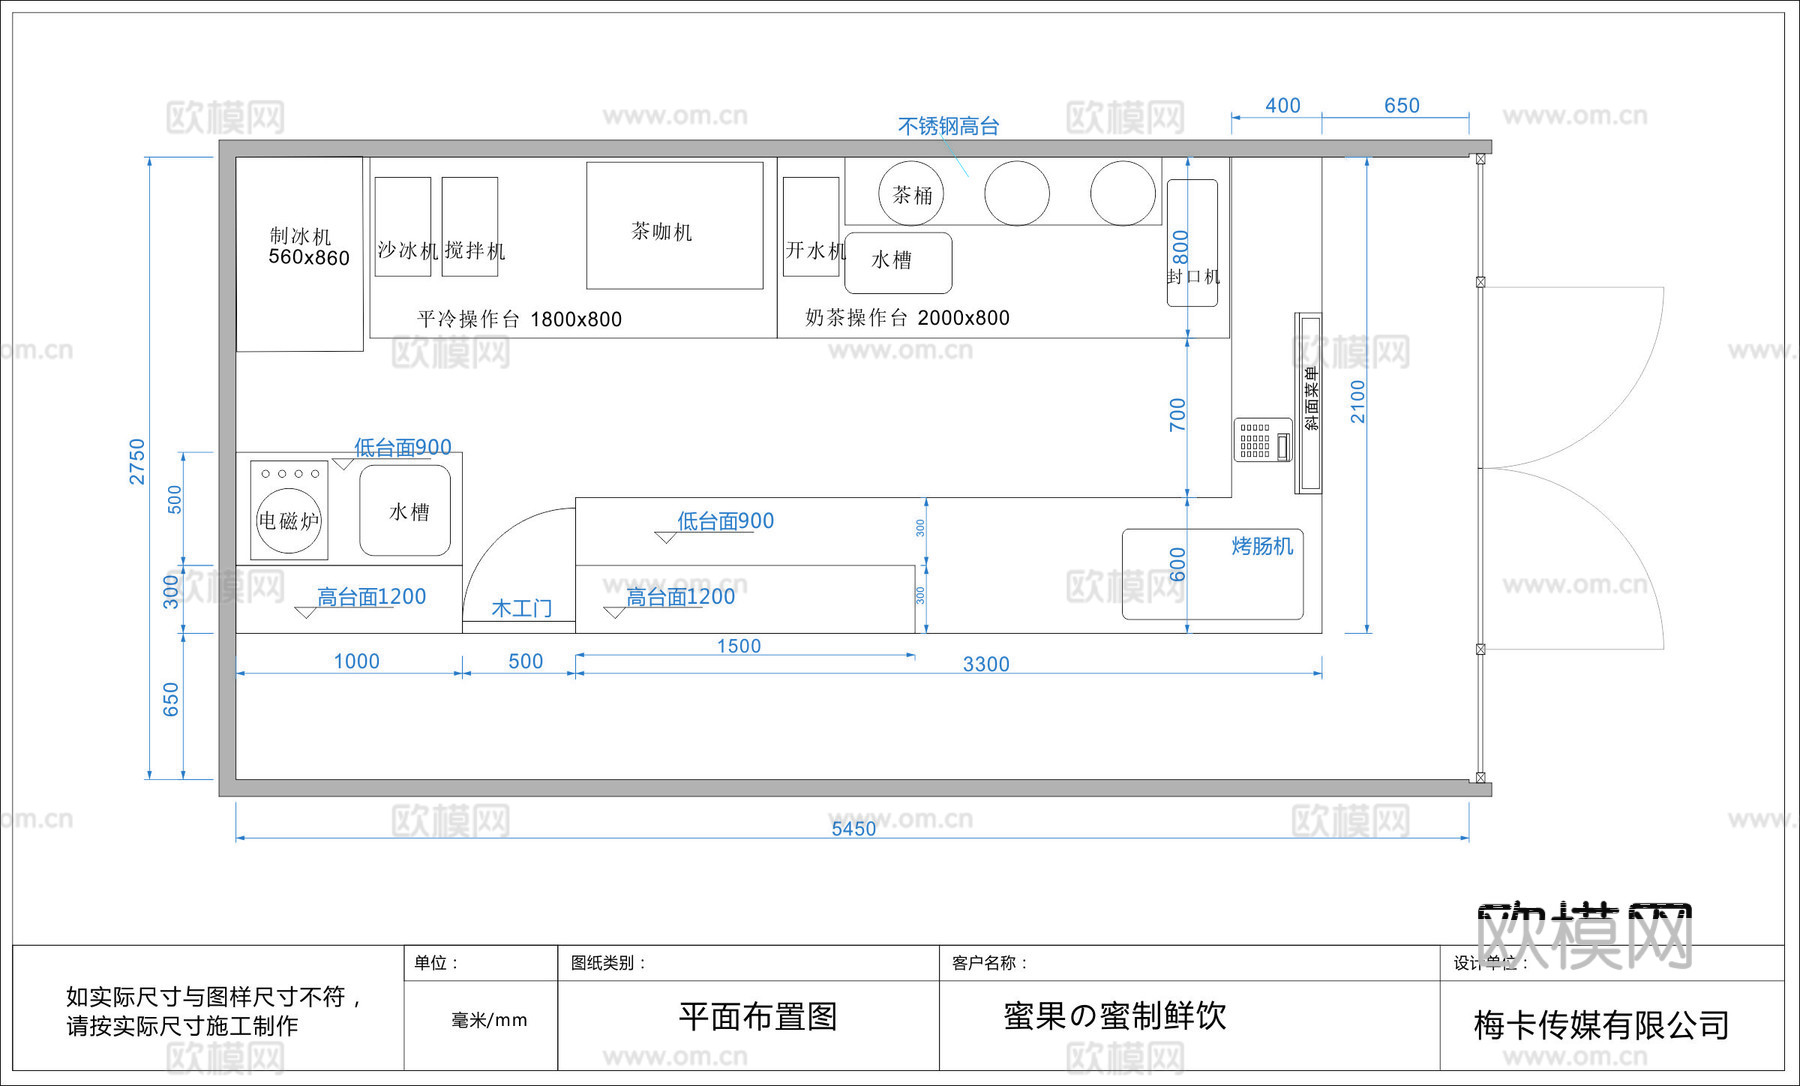Select the 茶桶 circle symbol

(x=910, y=193)
